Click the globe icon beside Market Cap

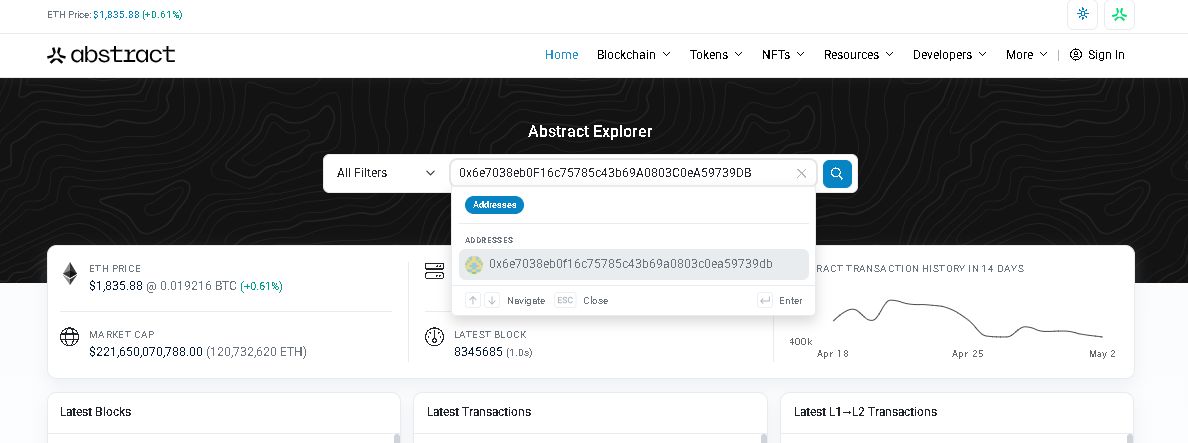[x=70, y=337]
